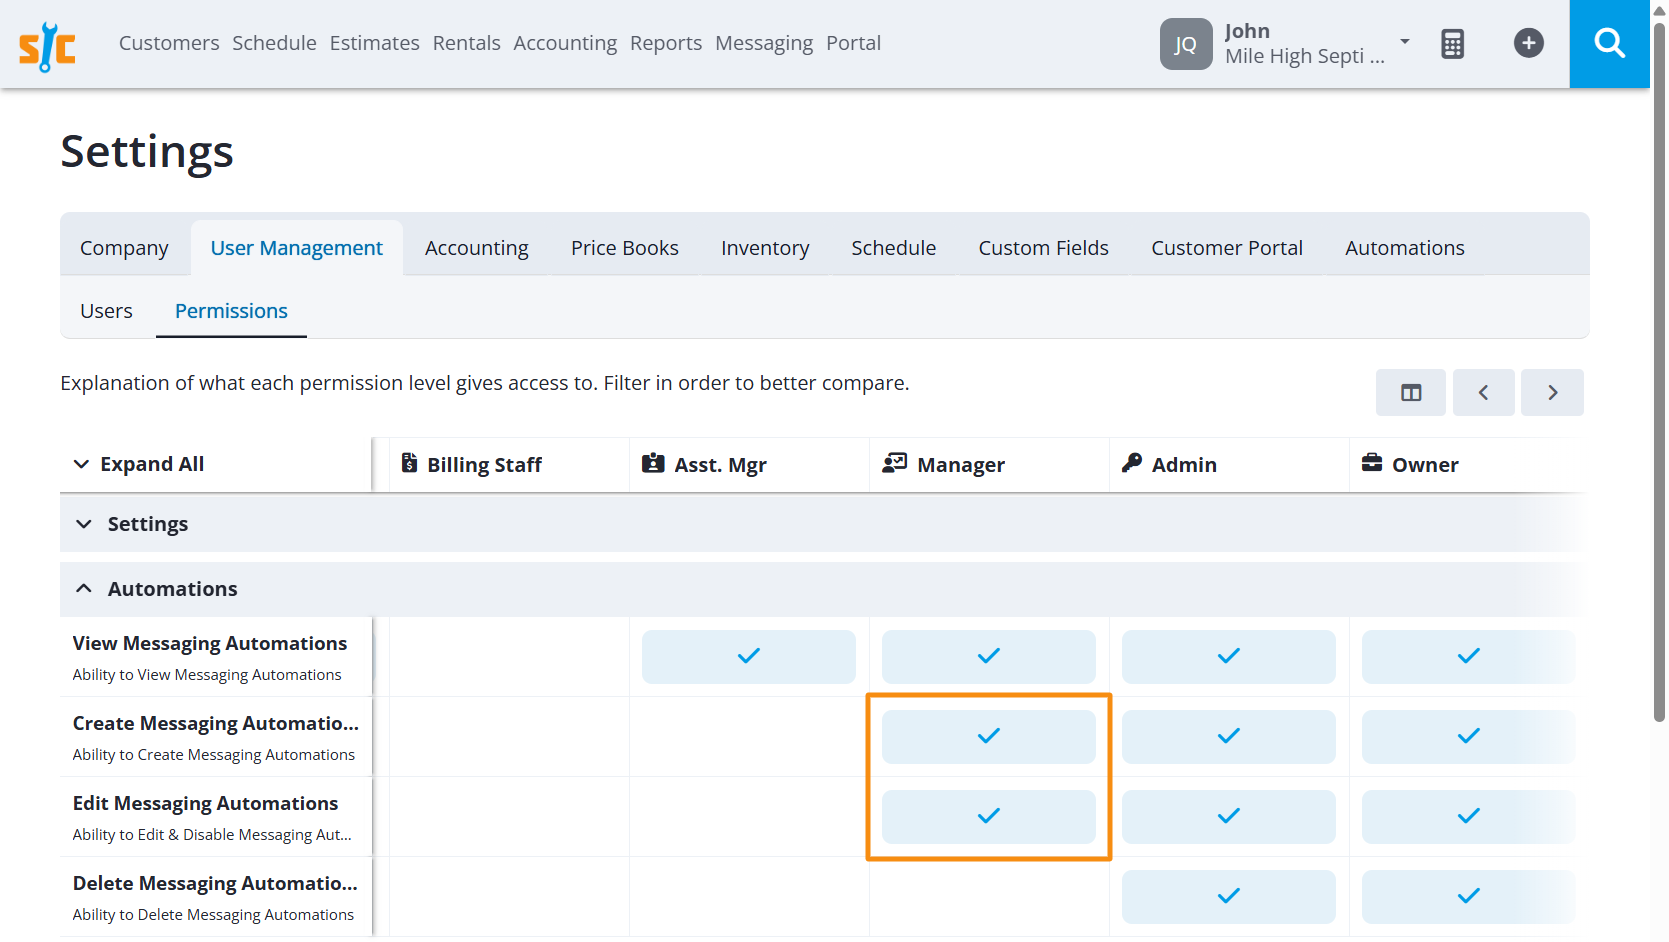Viewport: 1669px width, 942px height.
Task: Click the Admin key icon
Action: [x=1131, y=463]
